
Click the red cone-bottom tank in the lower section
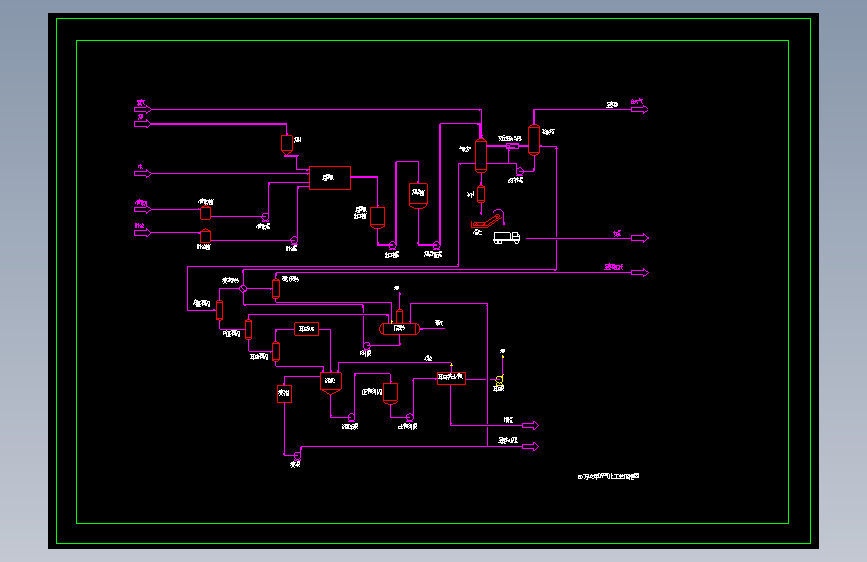331,383
